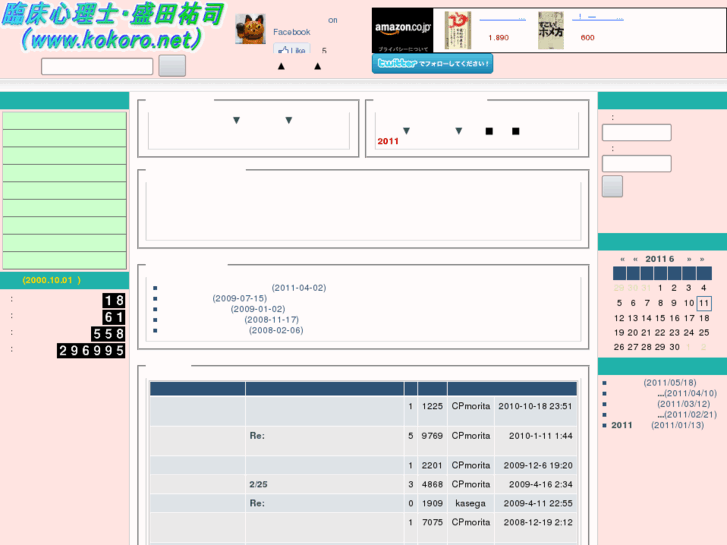Click the 296995 visitor counter
This screenshot has width=727, height=545.
91,351
